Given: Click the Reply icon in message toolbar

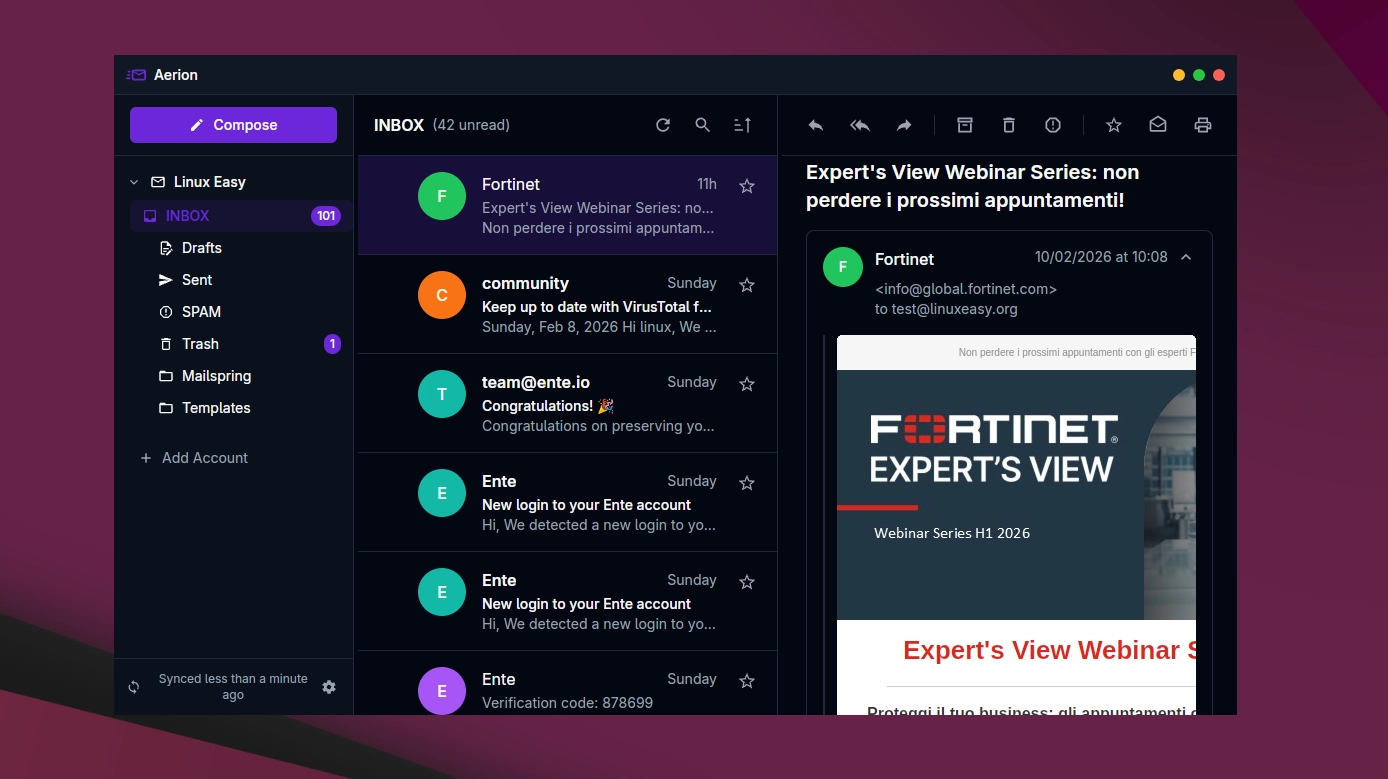Looking at the screenshot, I should coord(815,125).
